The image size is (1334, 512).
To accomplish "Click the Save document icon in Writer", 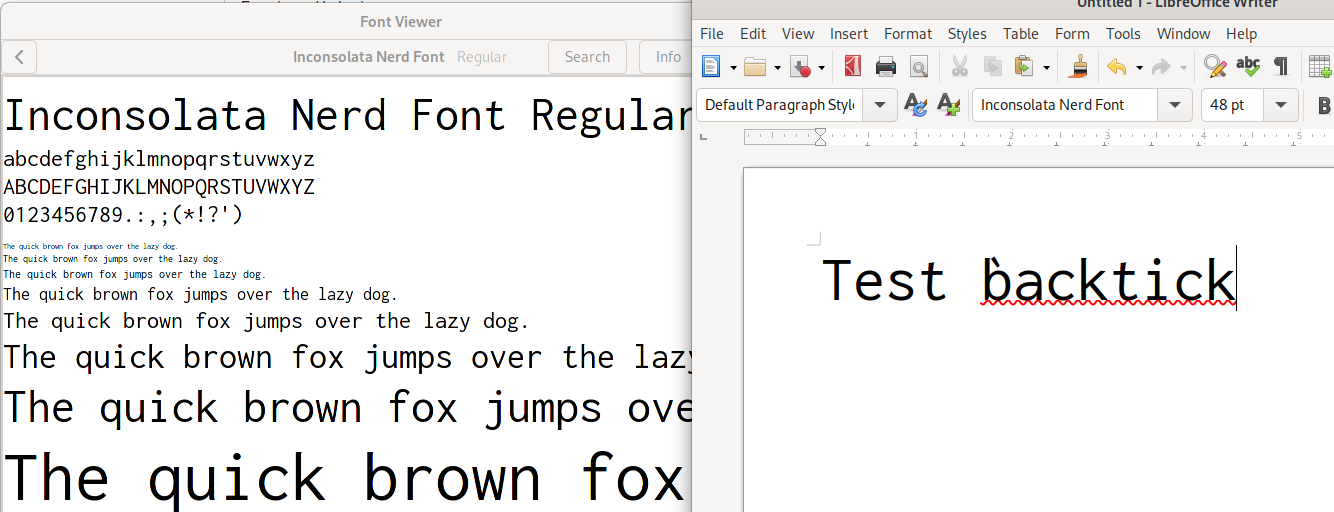I will tap(800, 67).
